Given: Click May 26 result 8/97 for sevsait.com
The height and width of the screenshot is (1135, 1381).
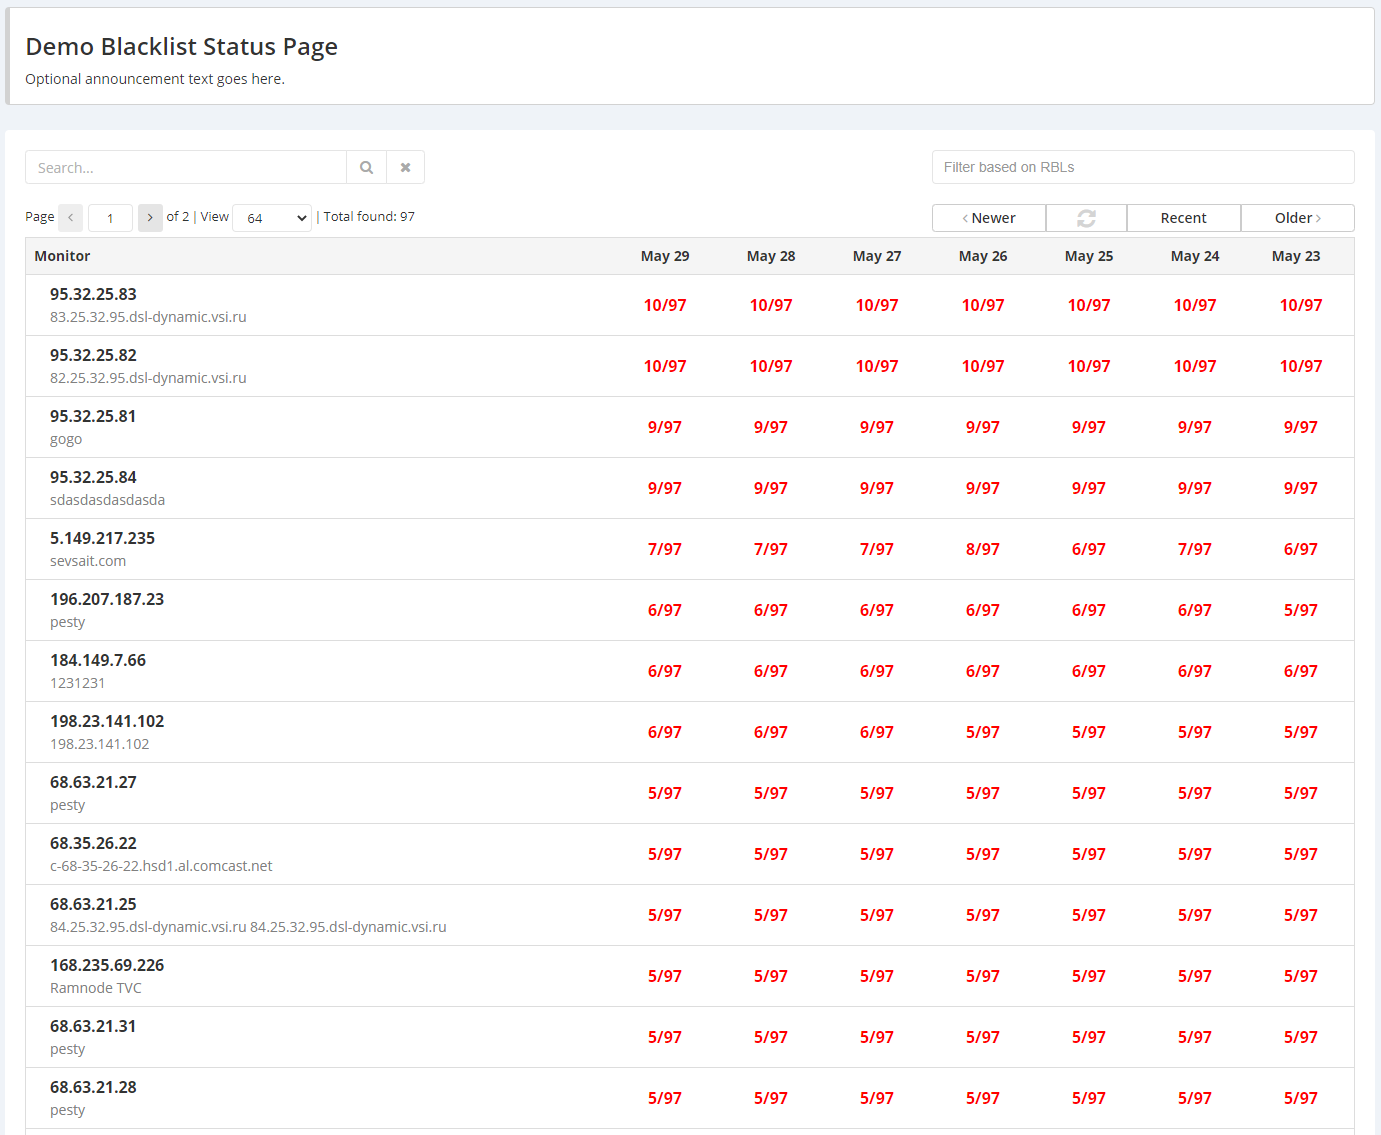Looking at the screenshot, I should 982,549.
